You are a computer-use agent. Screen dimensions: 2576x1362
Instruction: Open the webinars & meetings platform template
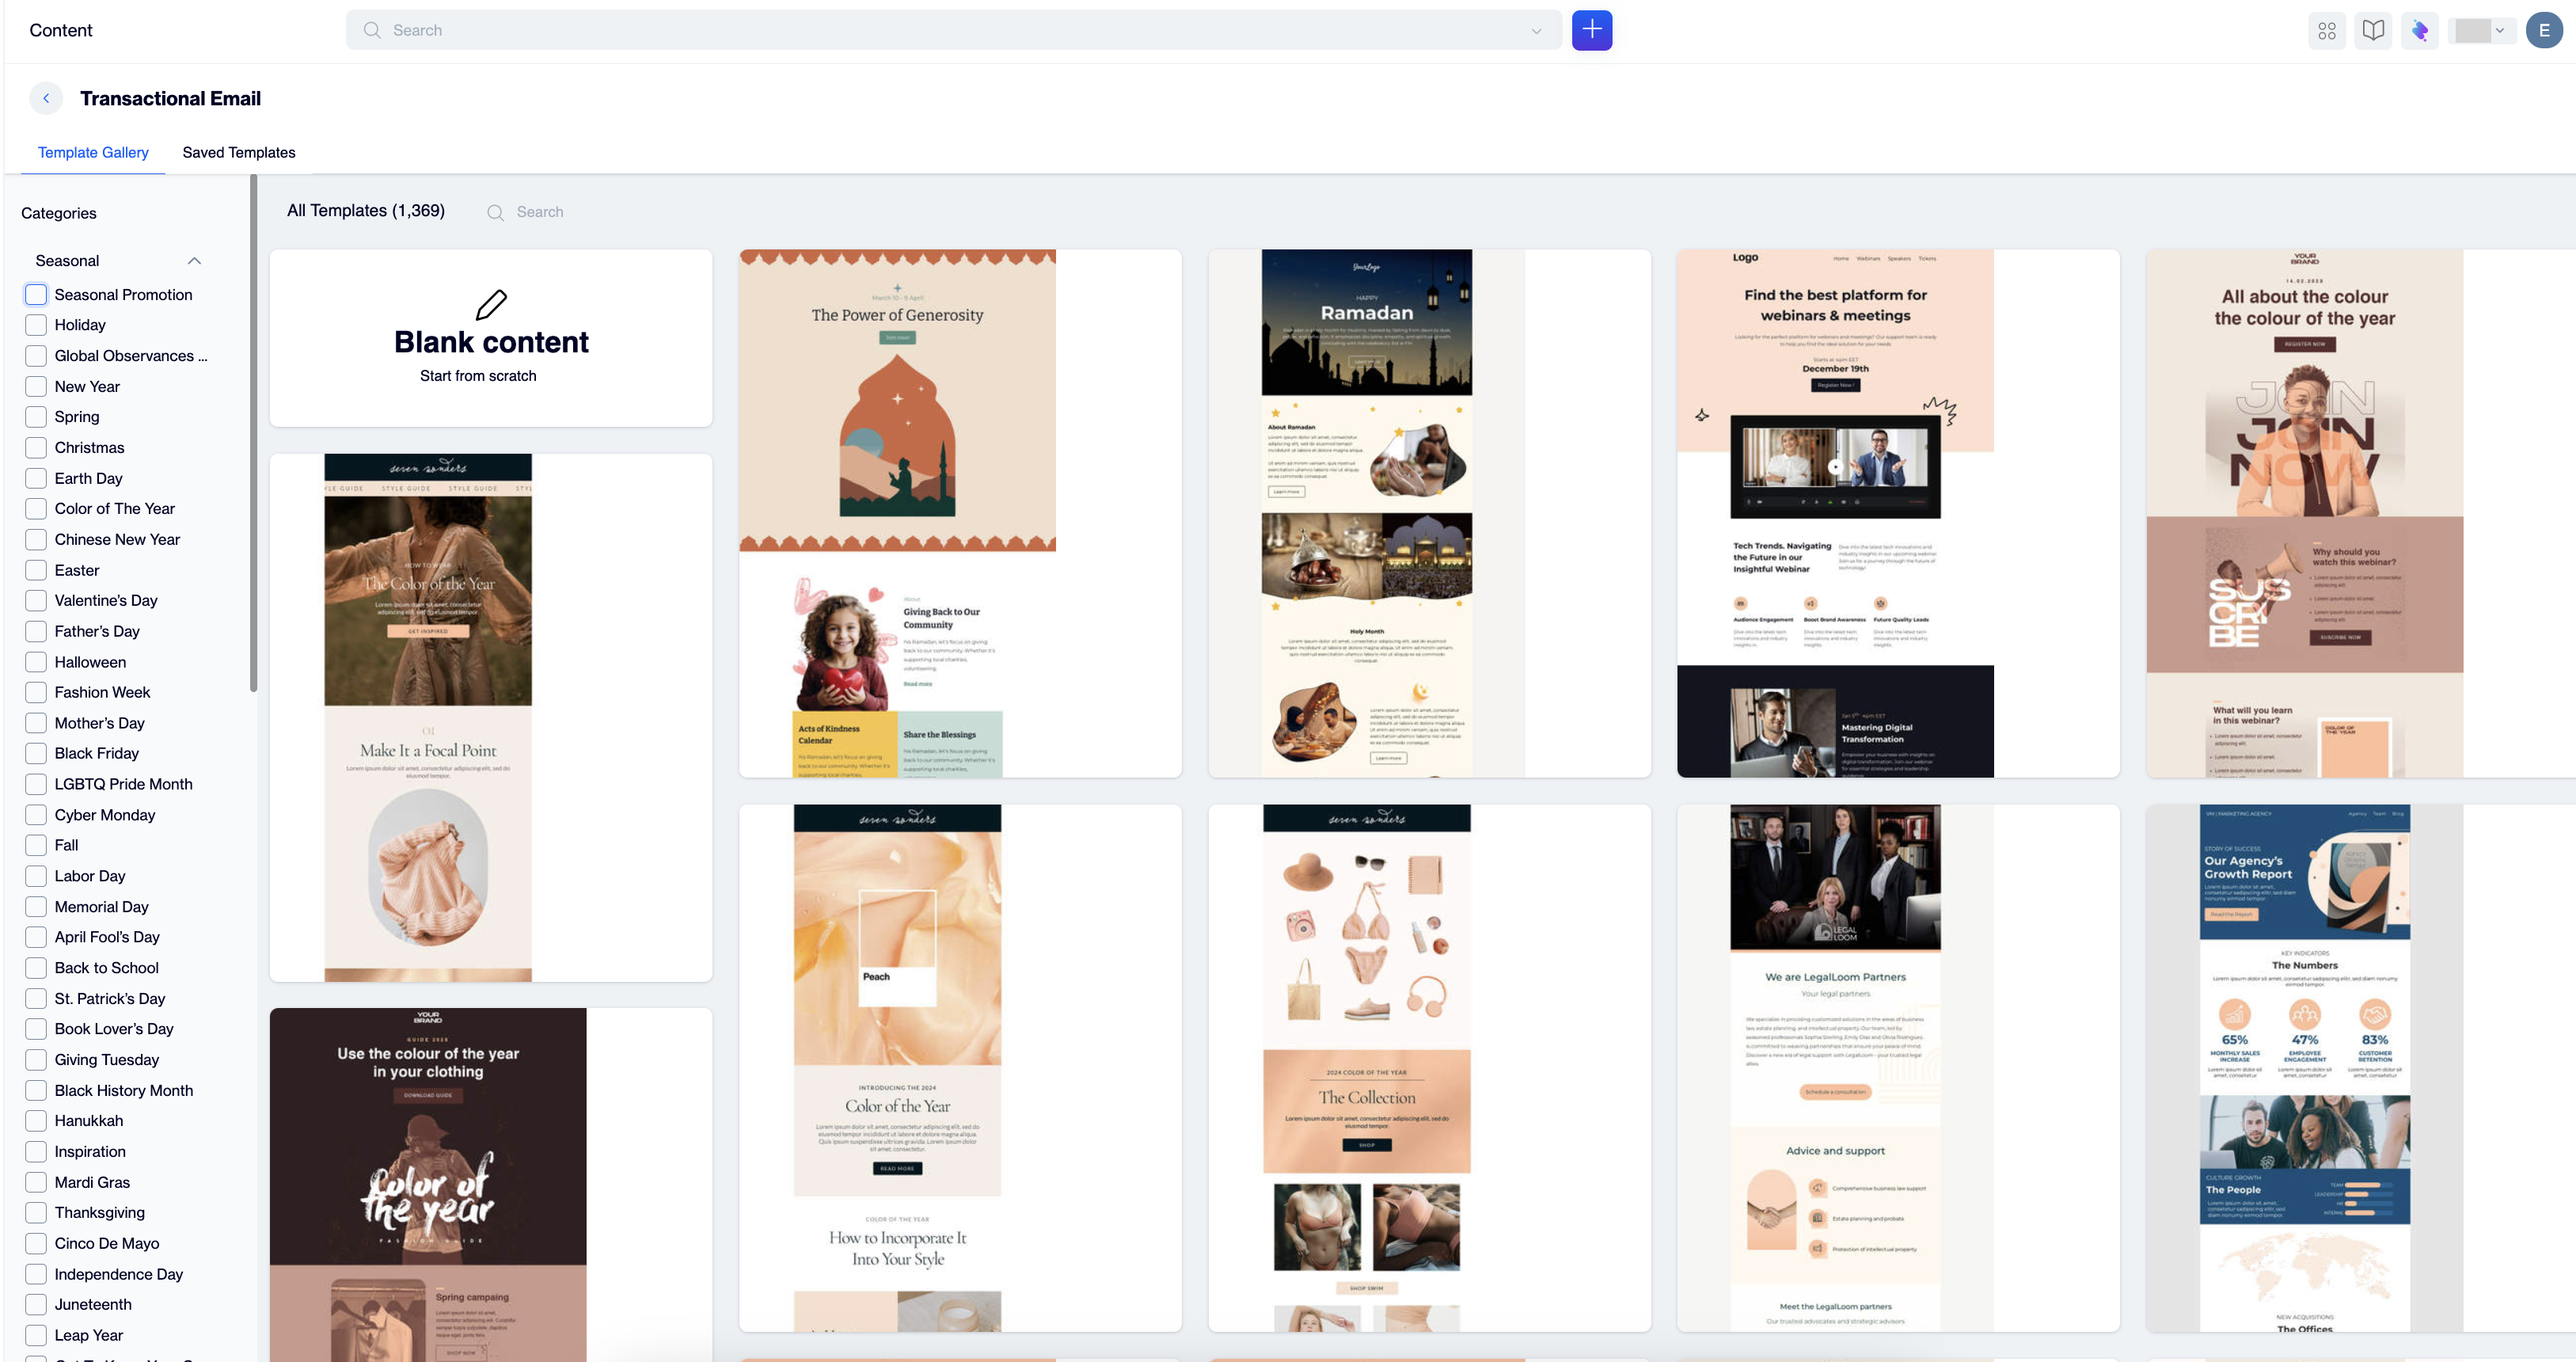point(1898,513)
